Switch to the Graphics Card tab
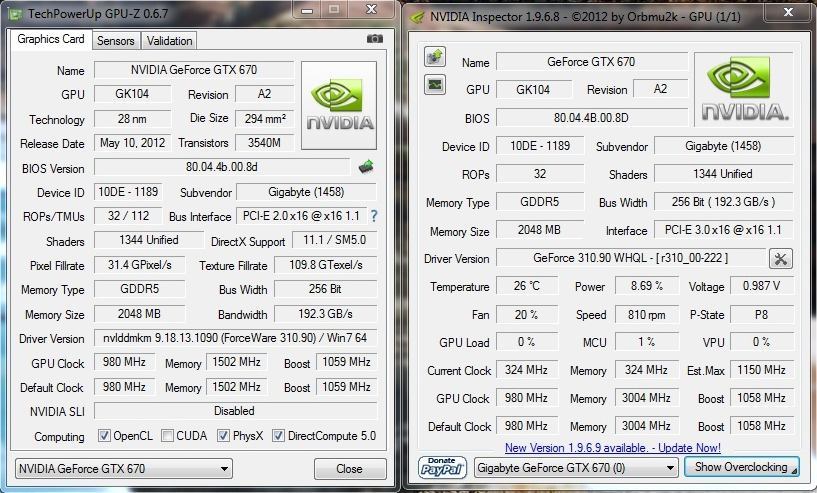 [x=51, y=39]
